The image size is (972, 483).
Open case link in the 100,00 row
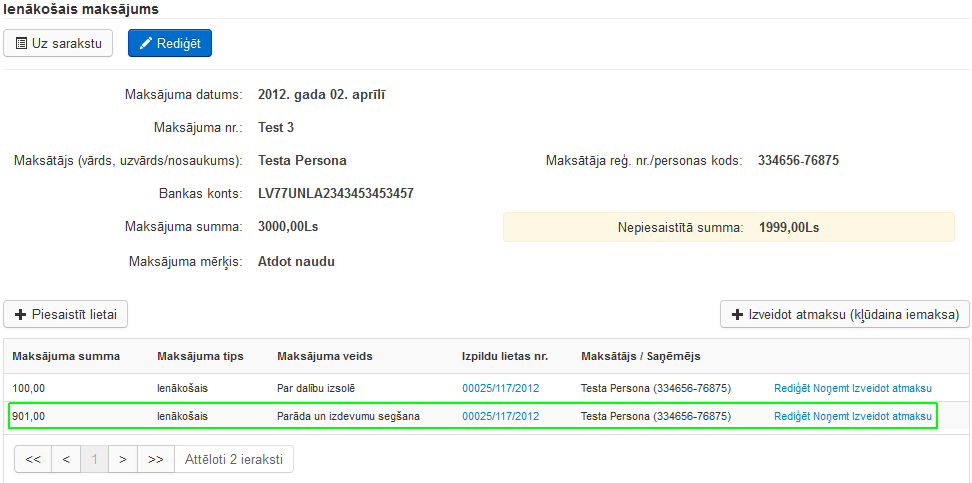point(500,388)
